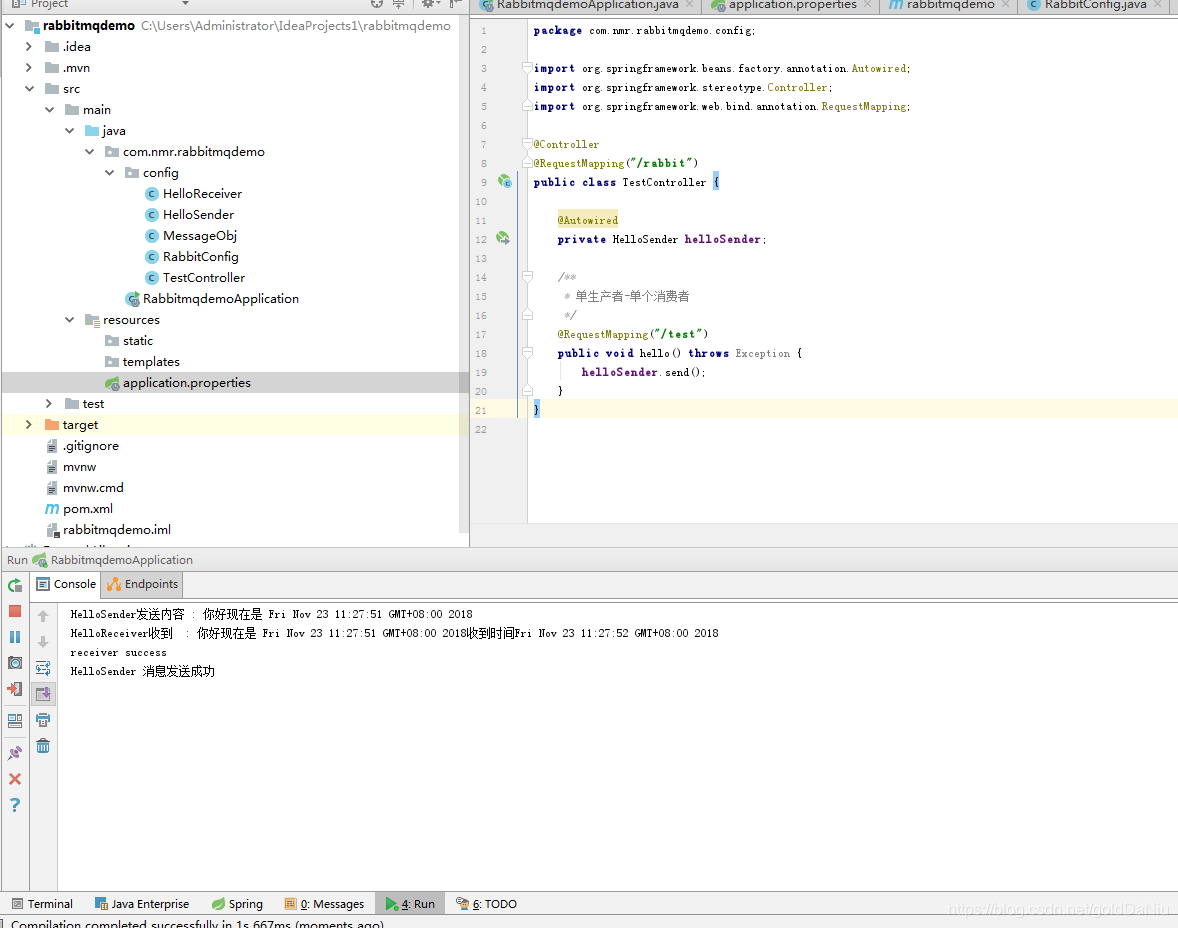Collapse the main folder
Image resolution: width=1178 pixels, height=928 pixels.
(50, 110)
